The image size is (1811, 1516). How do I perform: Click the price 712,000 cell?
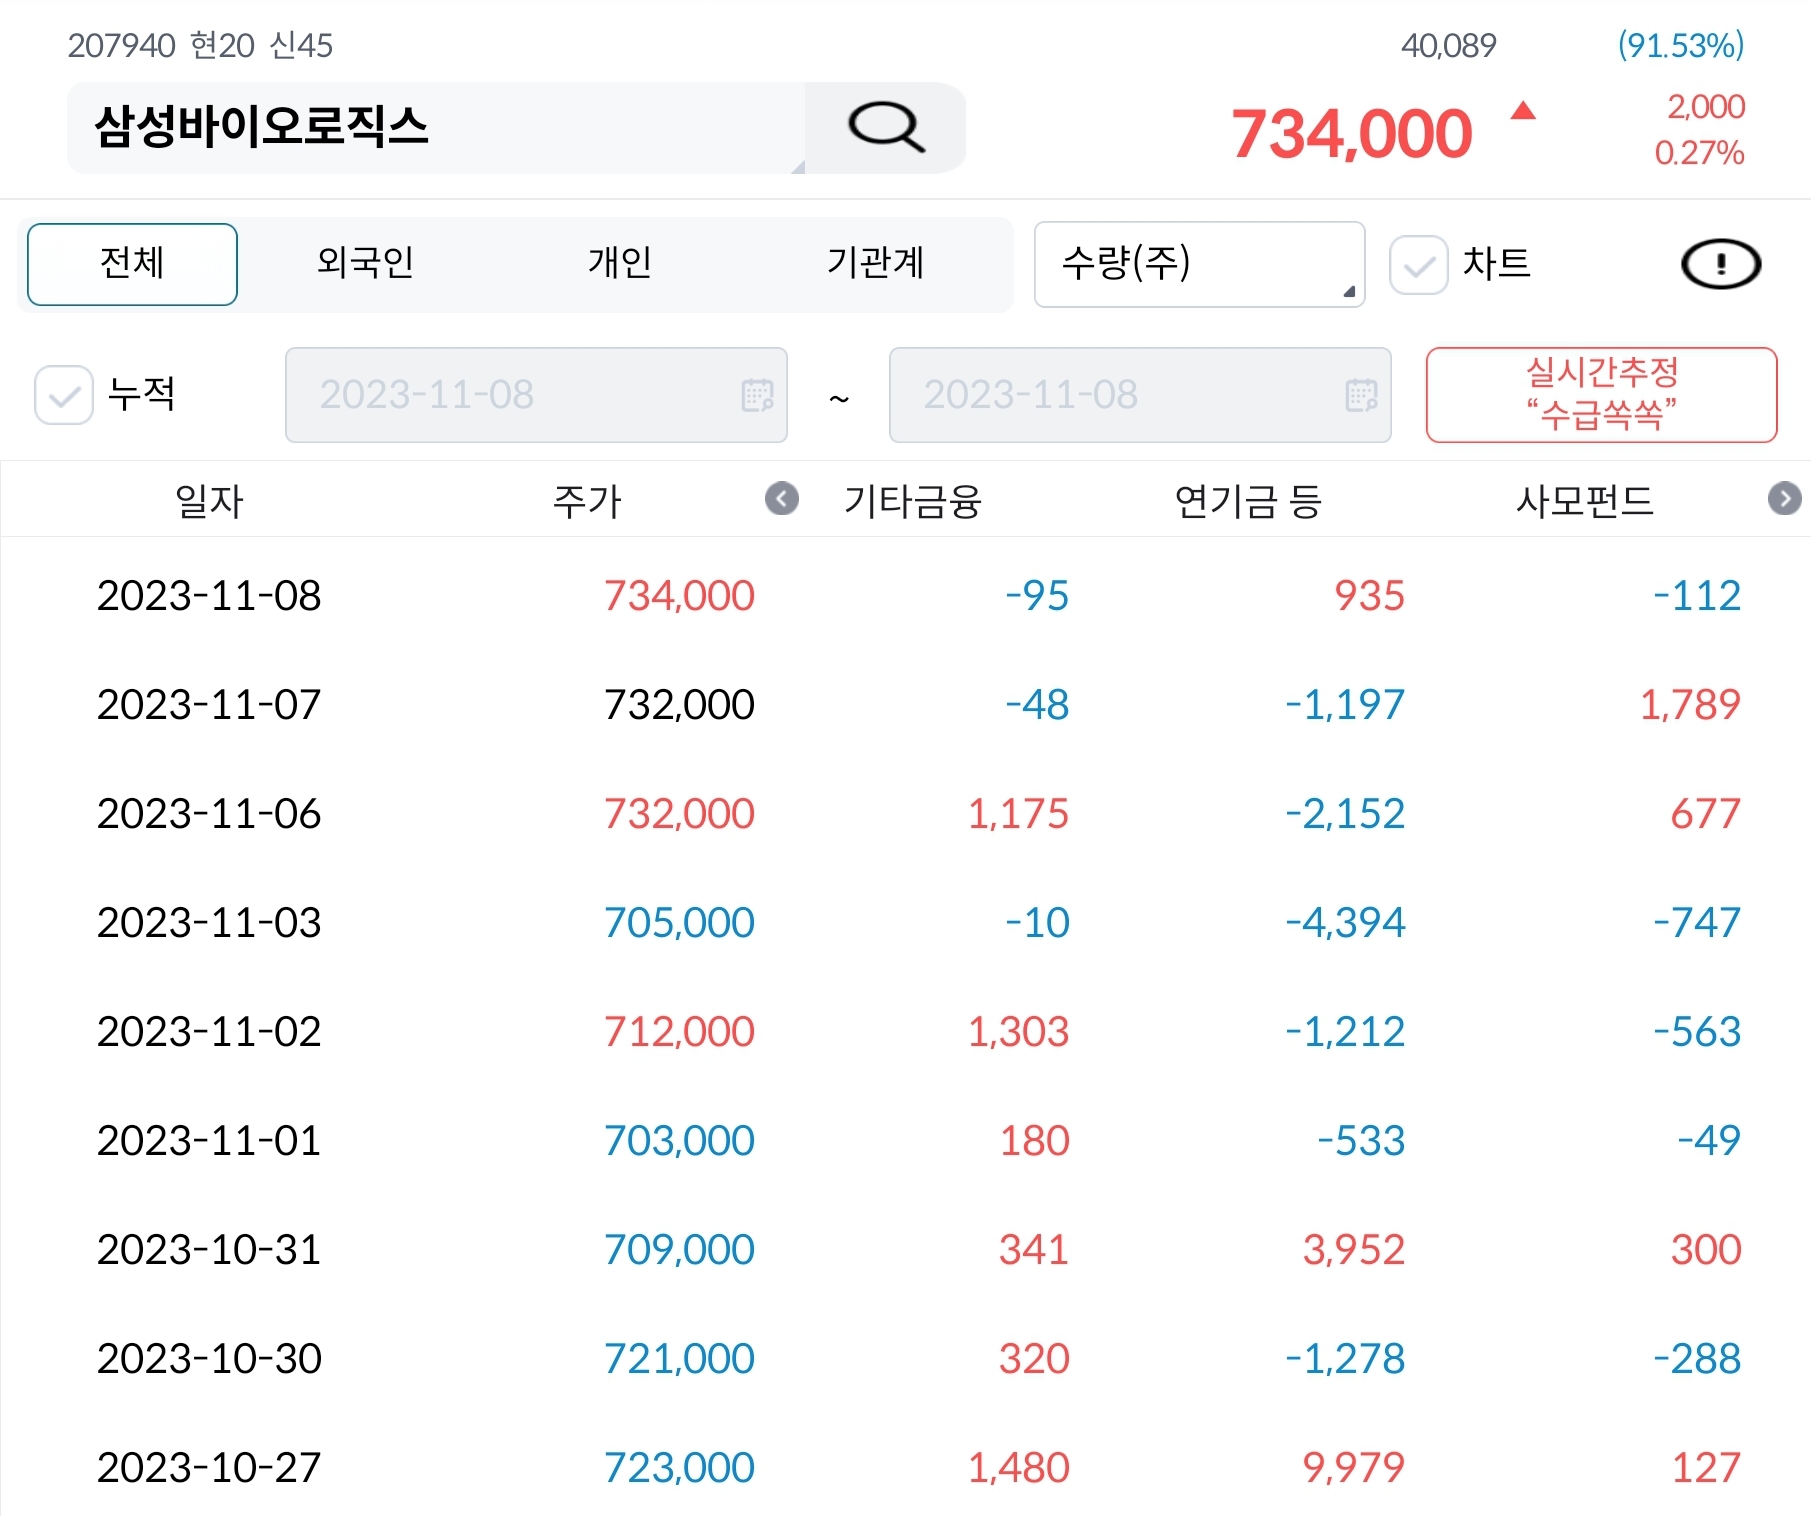(679, 1032)
